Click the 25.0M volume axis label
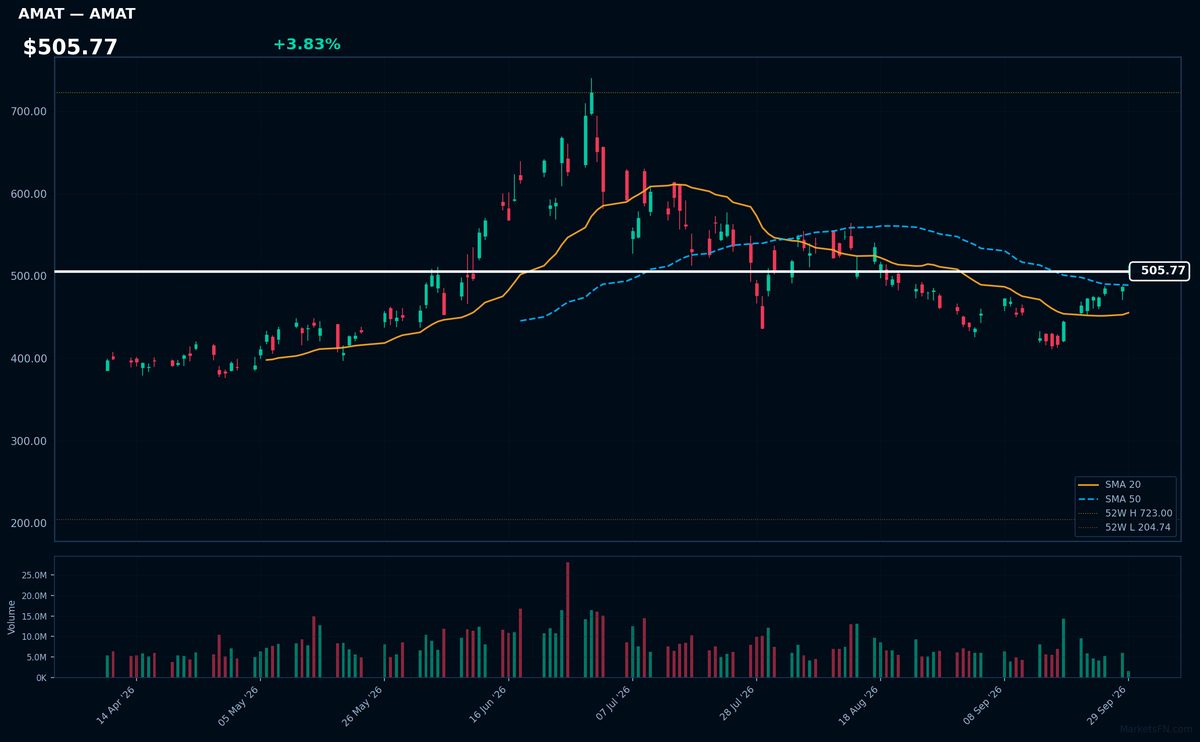The height and width of the screenshot is (742, 1200). [33, 575]
